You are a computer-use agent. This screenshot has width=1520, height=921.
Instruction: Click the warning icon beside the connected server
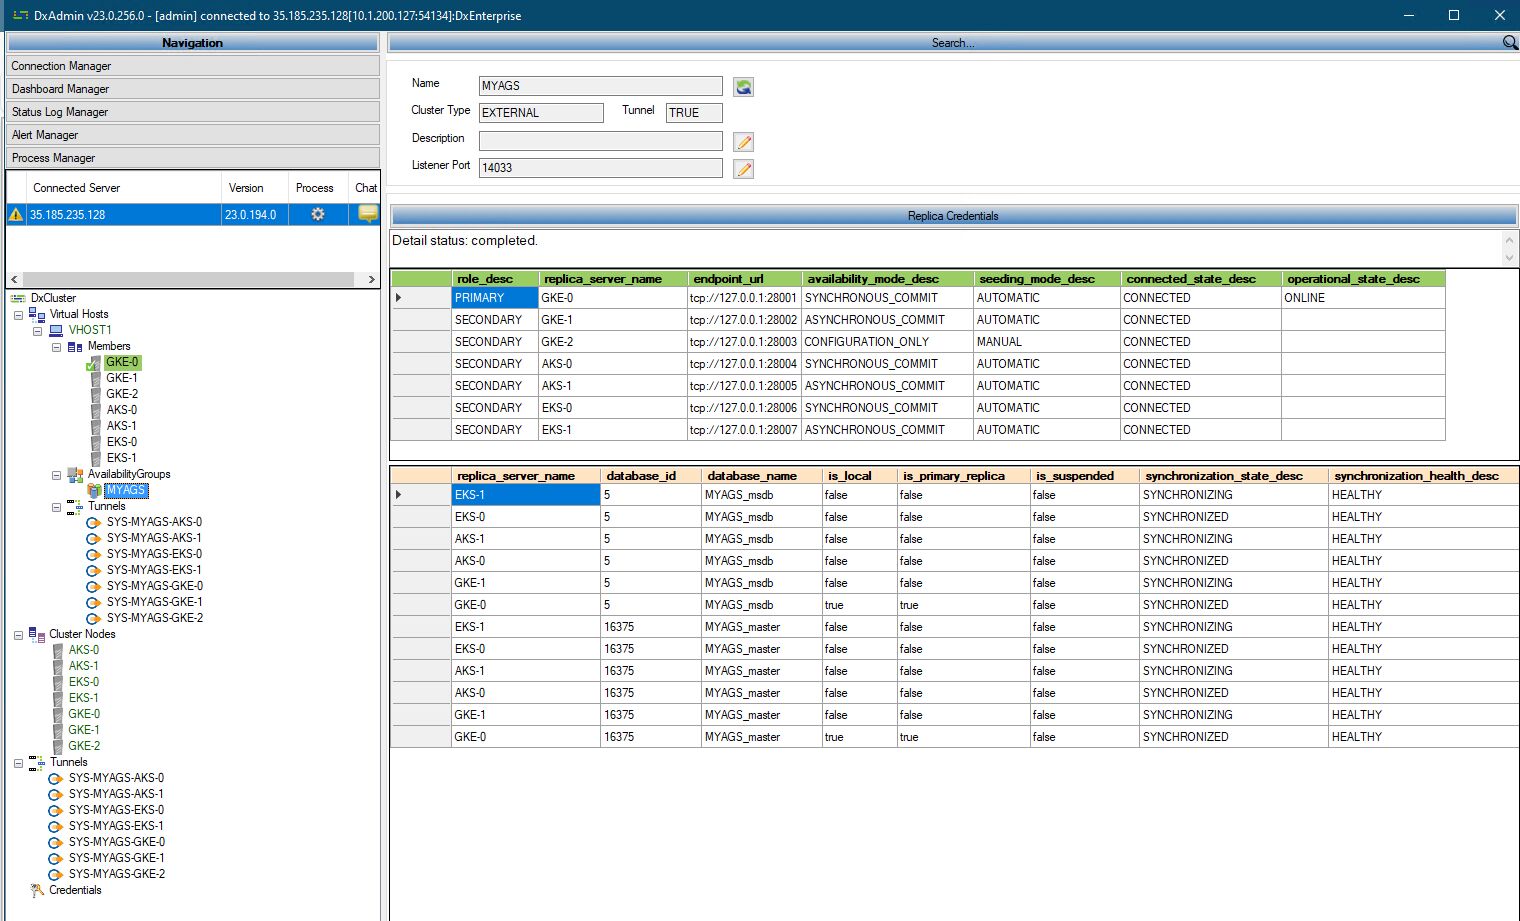pos(16,214)
